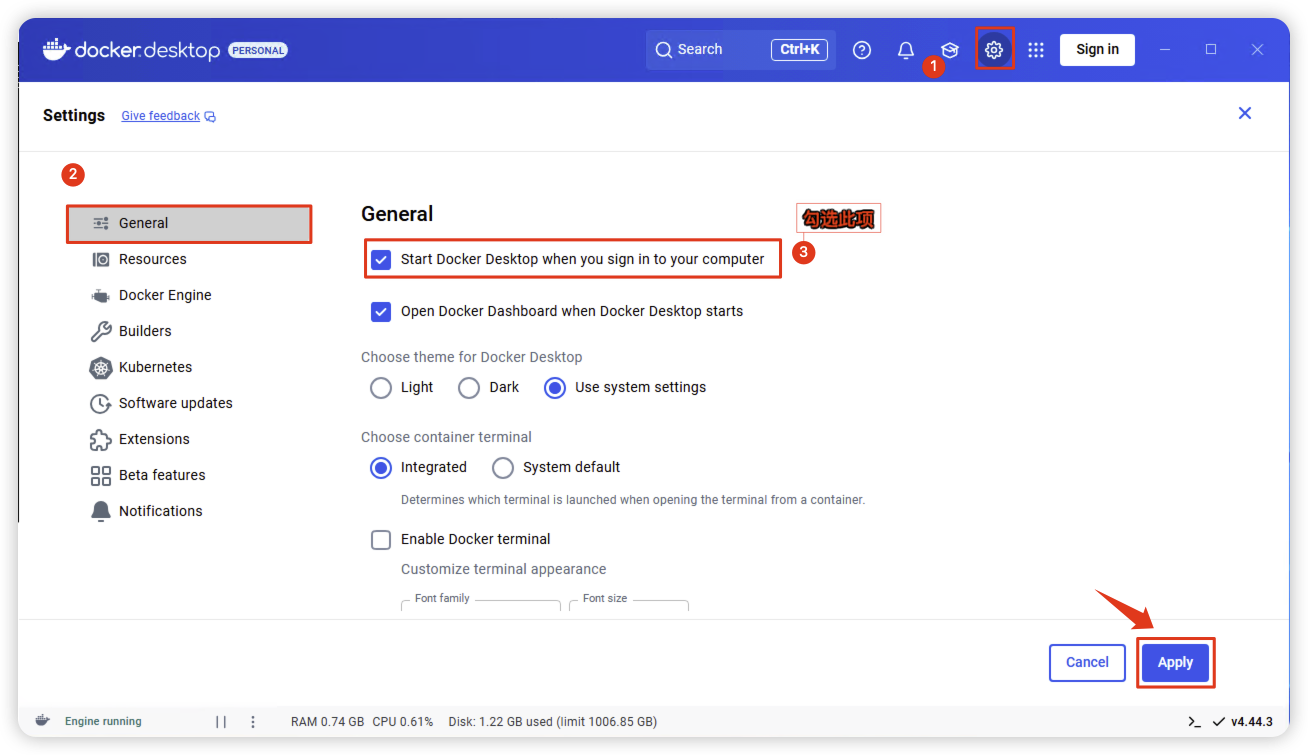Click the Ctrl+K shortcut badge
This screenshot has width=1308, height=755.
(x=799, y=50)
